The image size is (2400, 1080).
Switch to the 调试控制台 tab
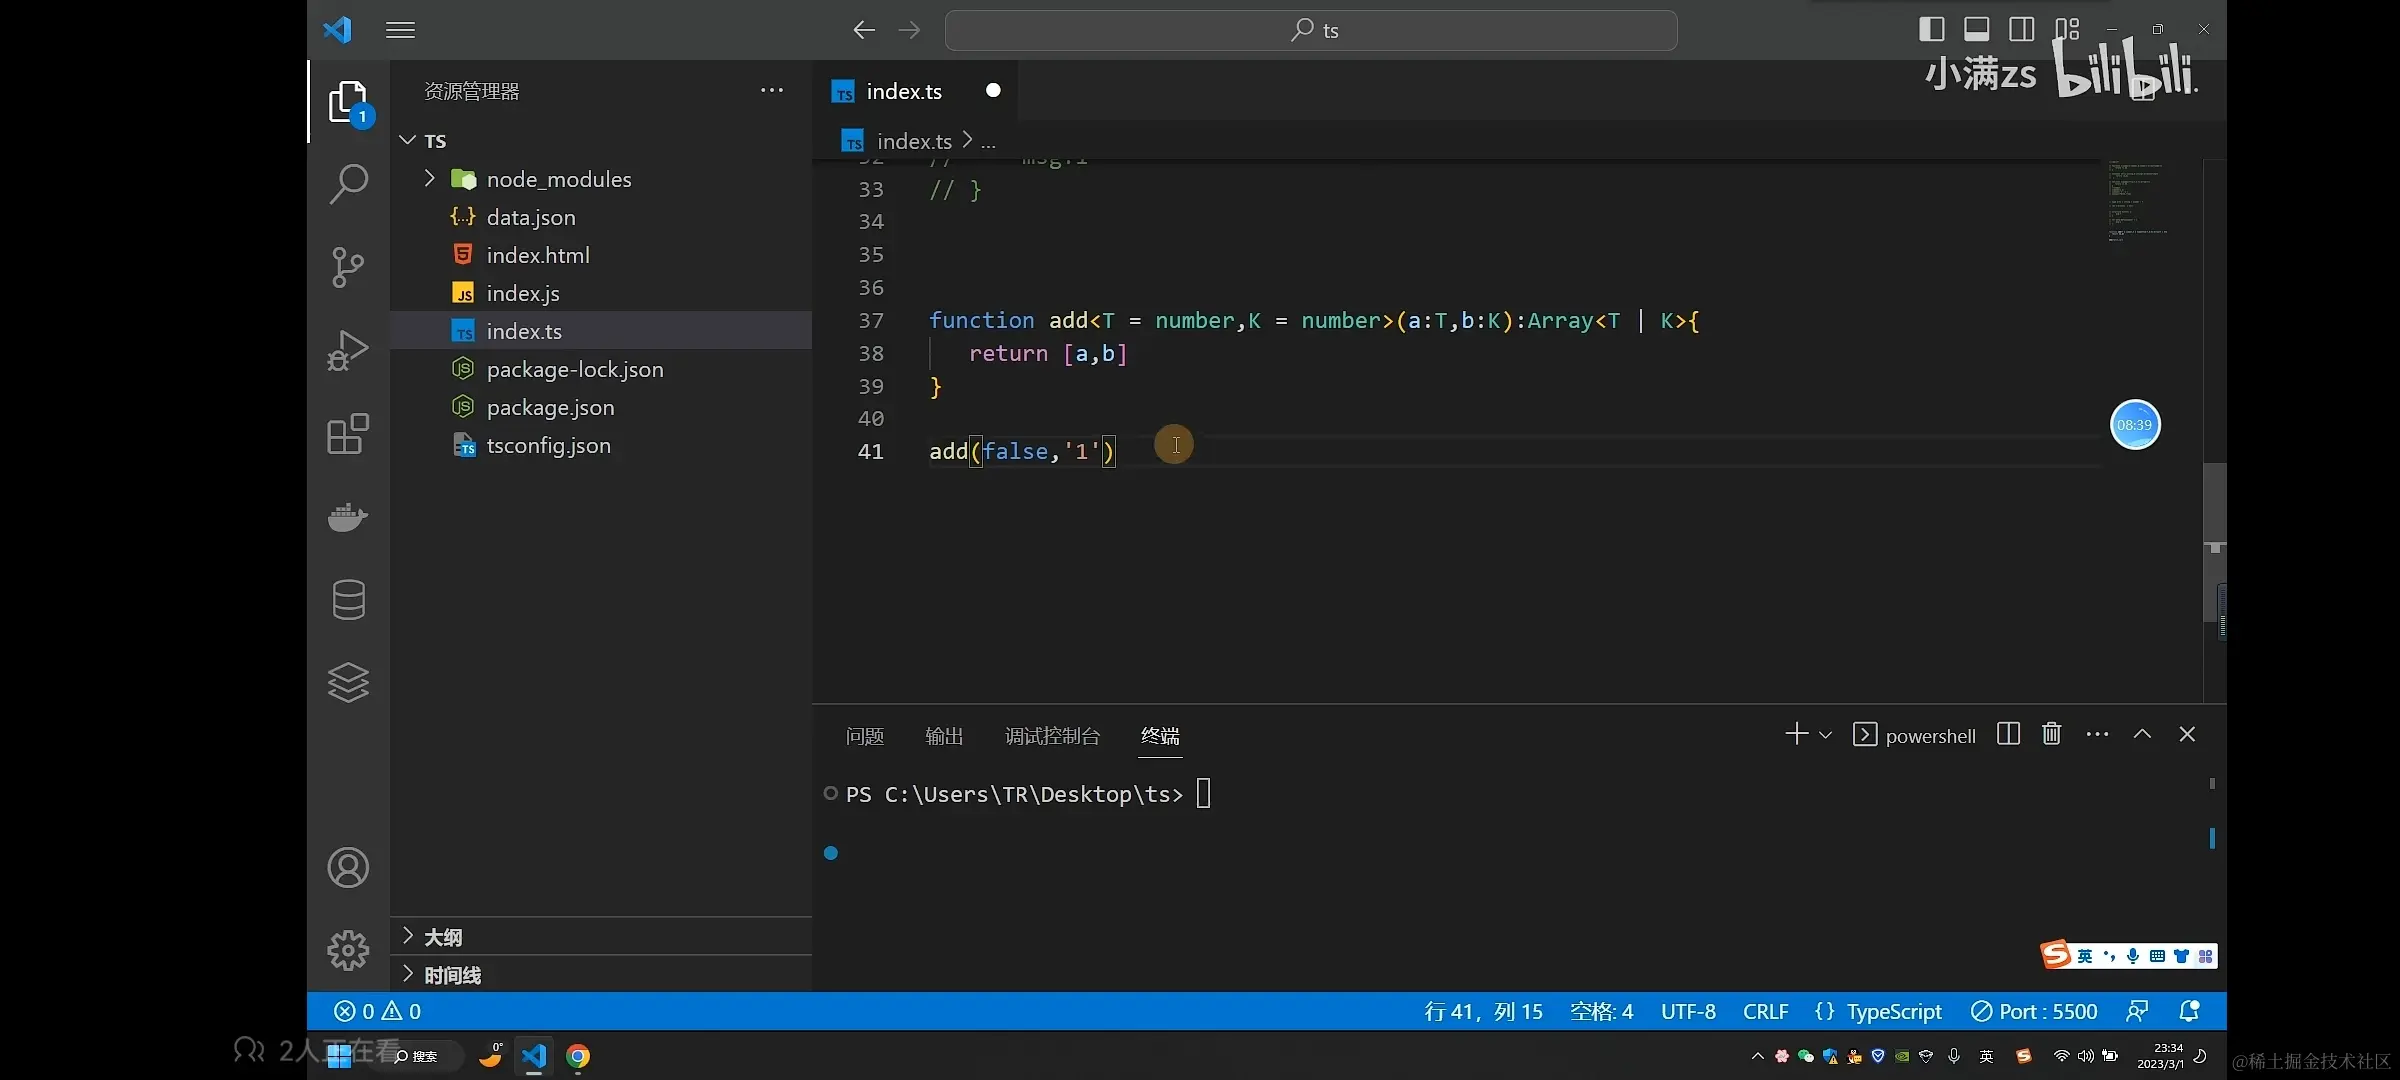coord(1052,736)
